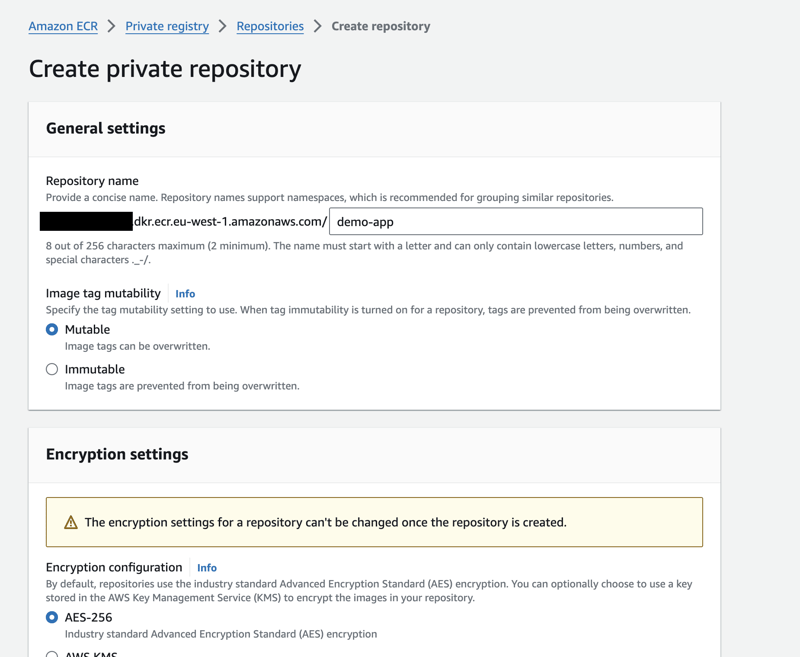The height and width of the screenshot is (657, 800).
Task: Click the '8 out of 256 characters' hint text
Action: 364,252
